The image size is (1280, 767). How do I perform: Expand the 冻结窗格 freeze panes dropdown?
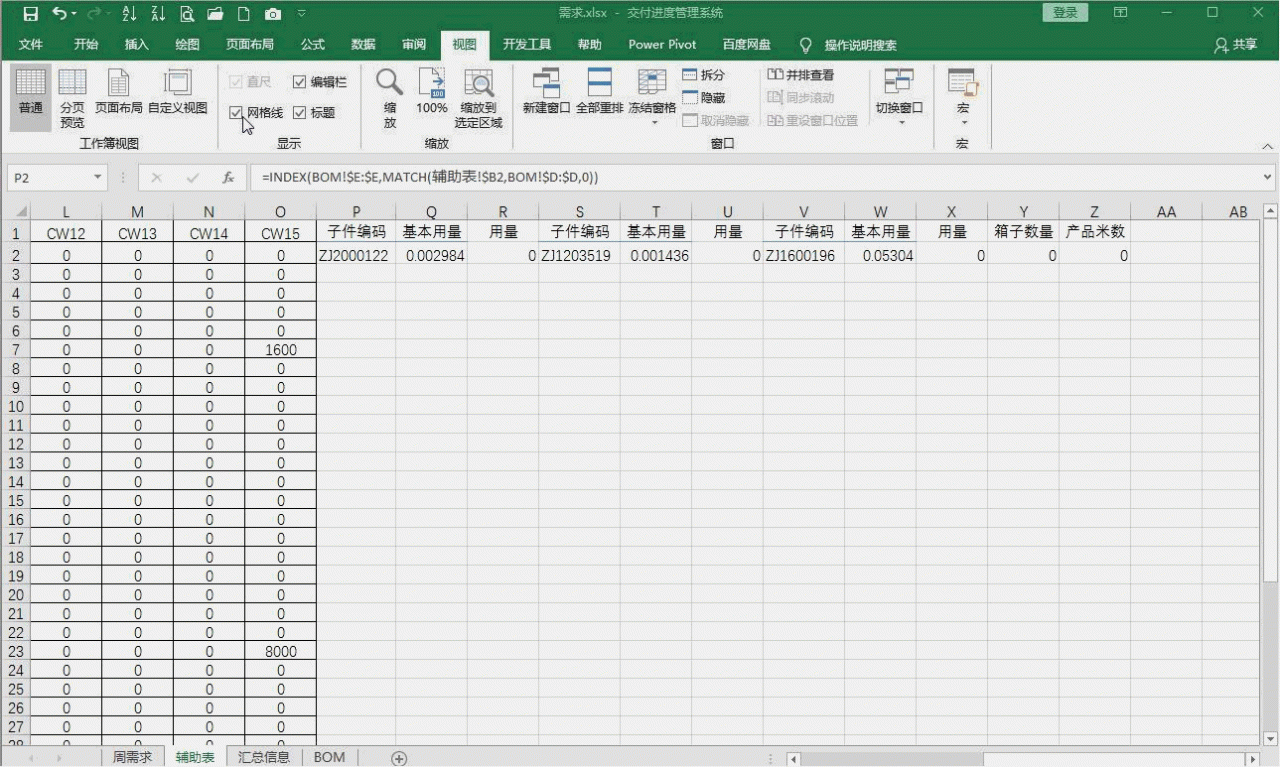(653, 122)
